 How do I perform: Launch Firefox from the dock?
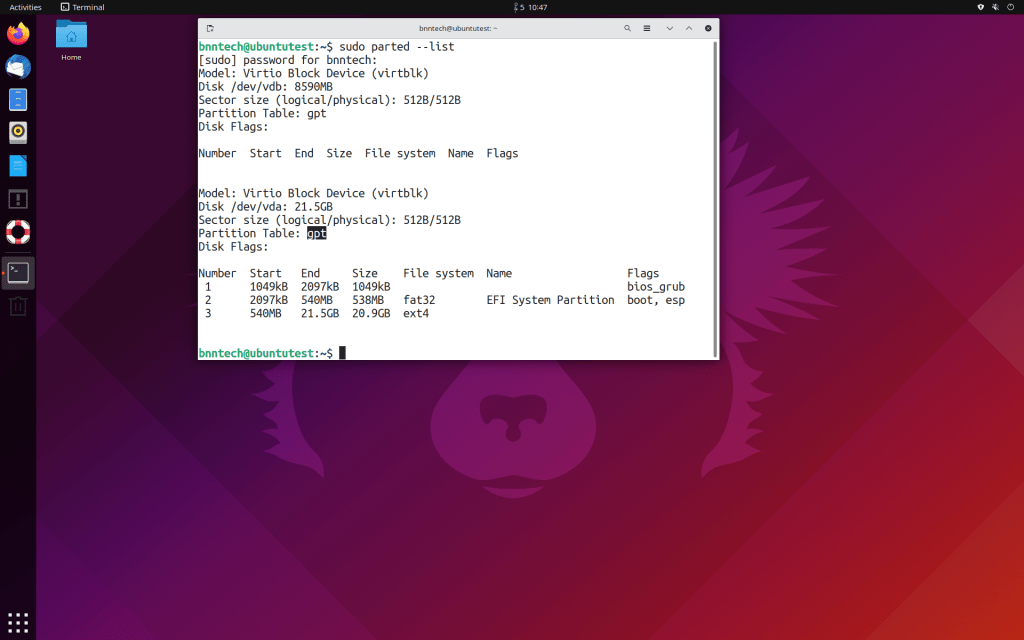[x=18, y=34]
